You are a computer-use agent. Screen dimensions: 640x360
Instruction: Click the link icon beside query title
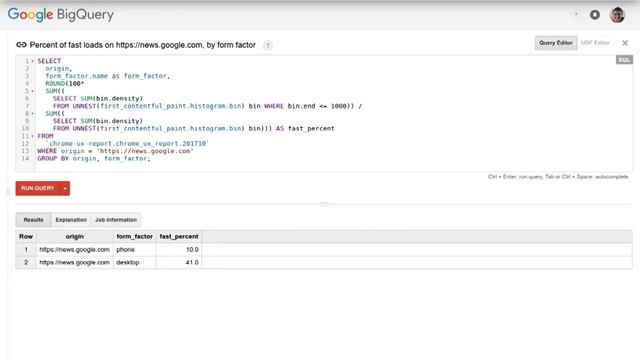click(x=21, y=45)
